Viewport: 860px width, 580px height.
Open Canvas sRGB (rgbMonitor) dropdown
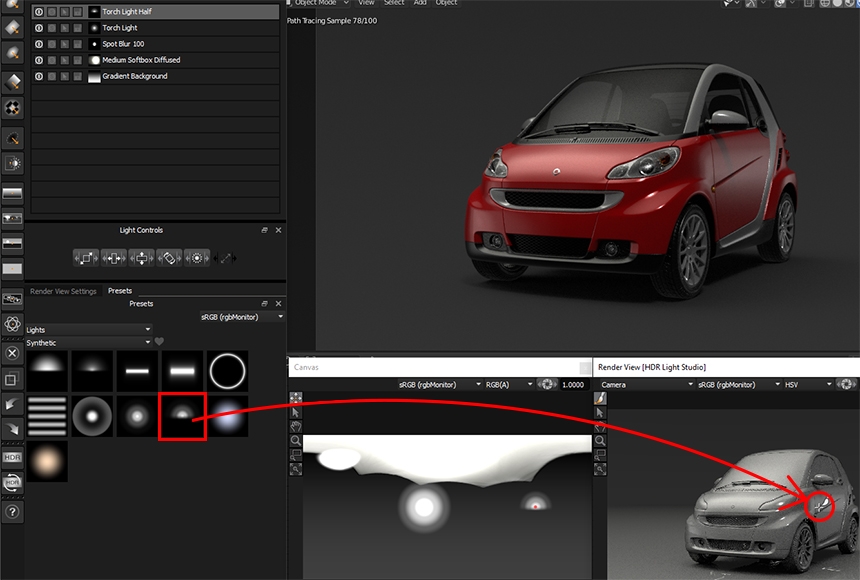click(440, 385)
